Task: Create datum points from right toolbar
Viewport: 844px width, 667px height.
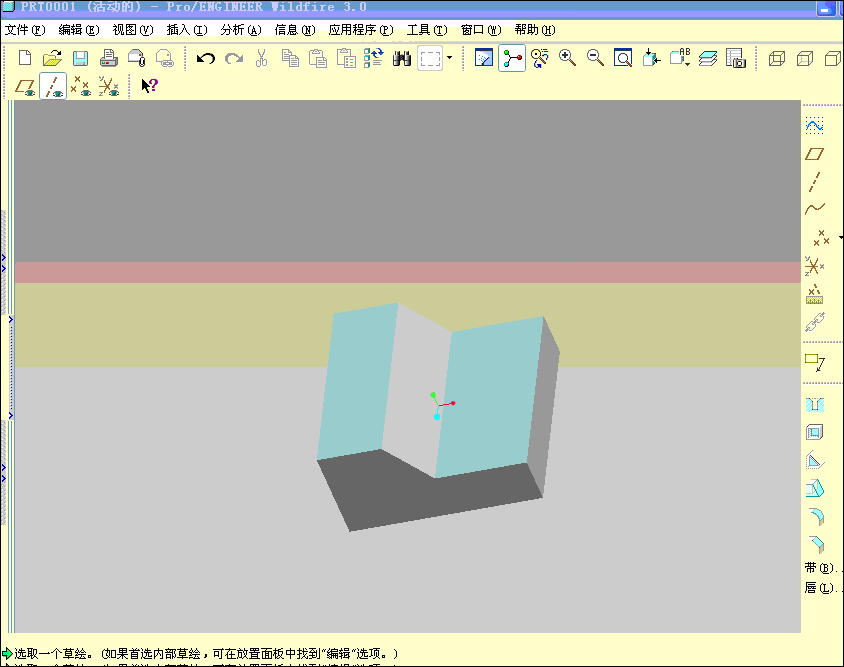Action: click(x=821, y=237)
